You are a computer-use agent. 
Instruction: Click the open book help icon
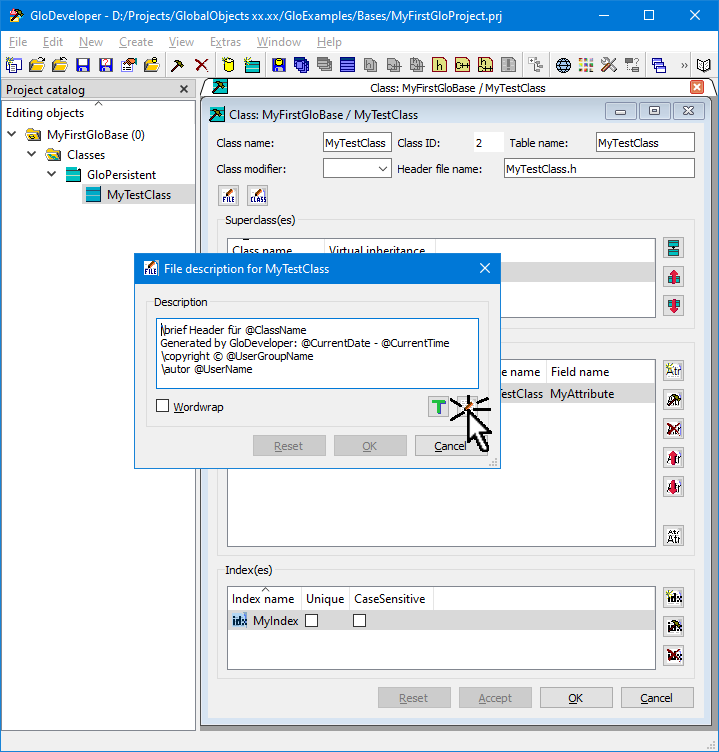coord(704,65)
